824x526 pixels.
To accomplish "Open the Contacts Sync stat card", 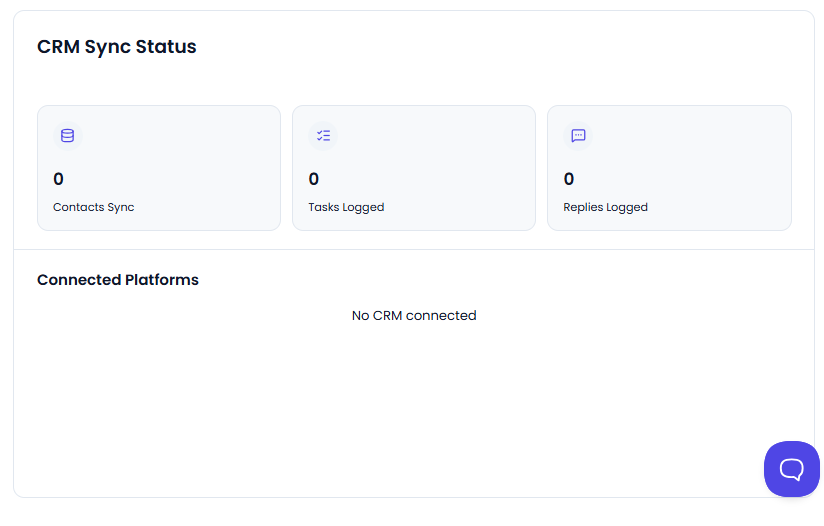I will point(159,168).
